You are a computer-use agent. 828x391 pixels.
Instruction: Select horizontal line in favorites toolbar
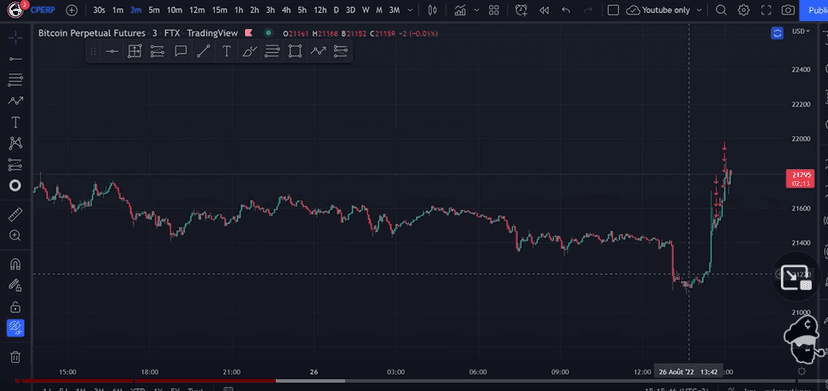coord(112,51)
